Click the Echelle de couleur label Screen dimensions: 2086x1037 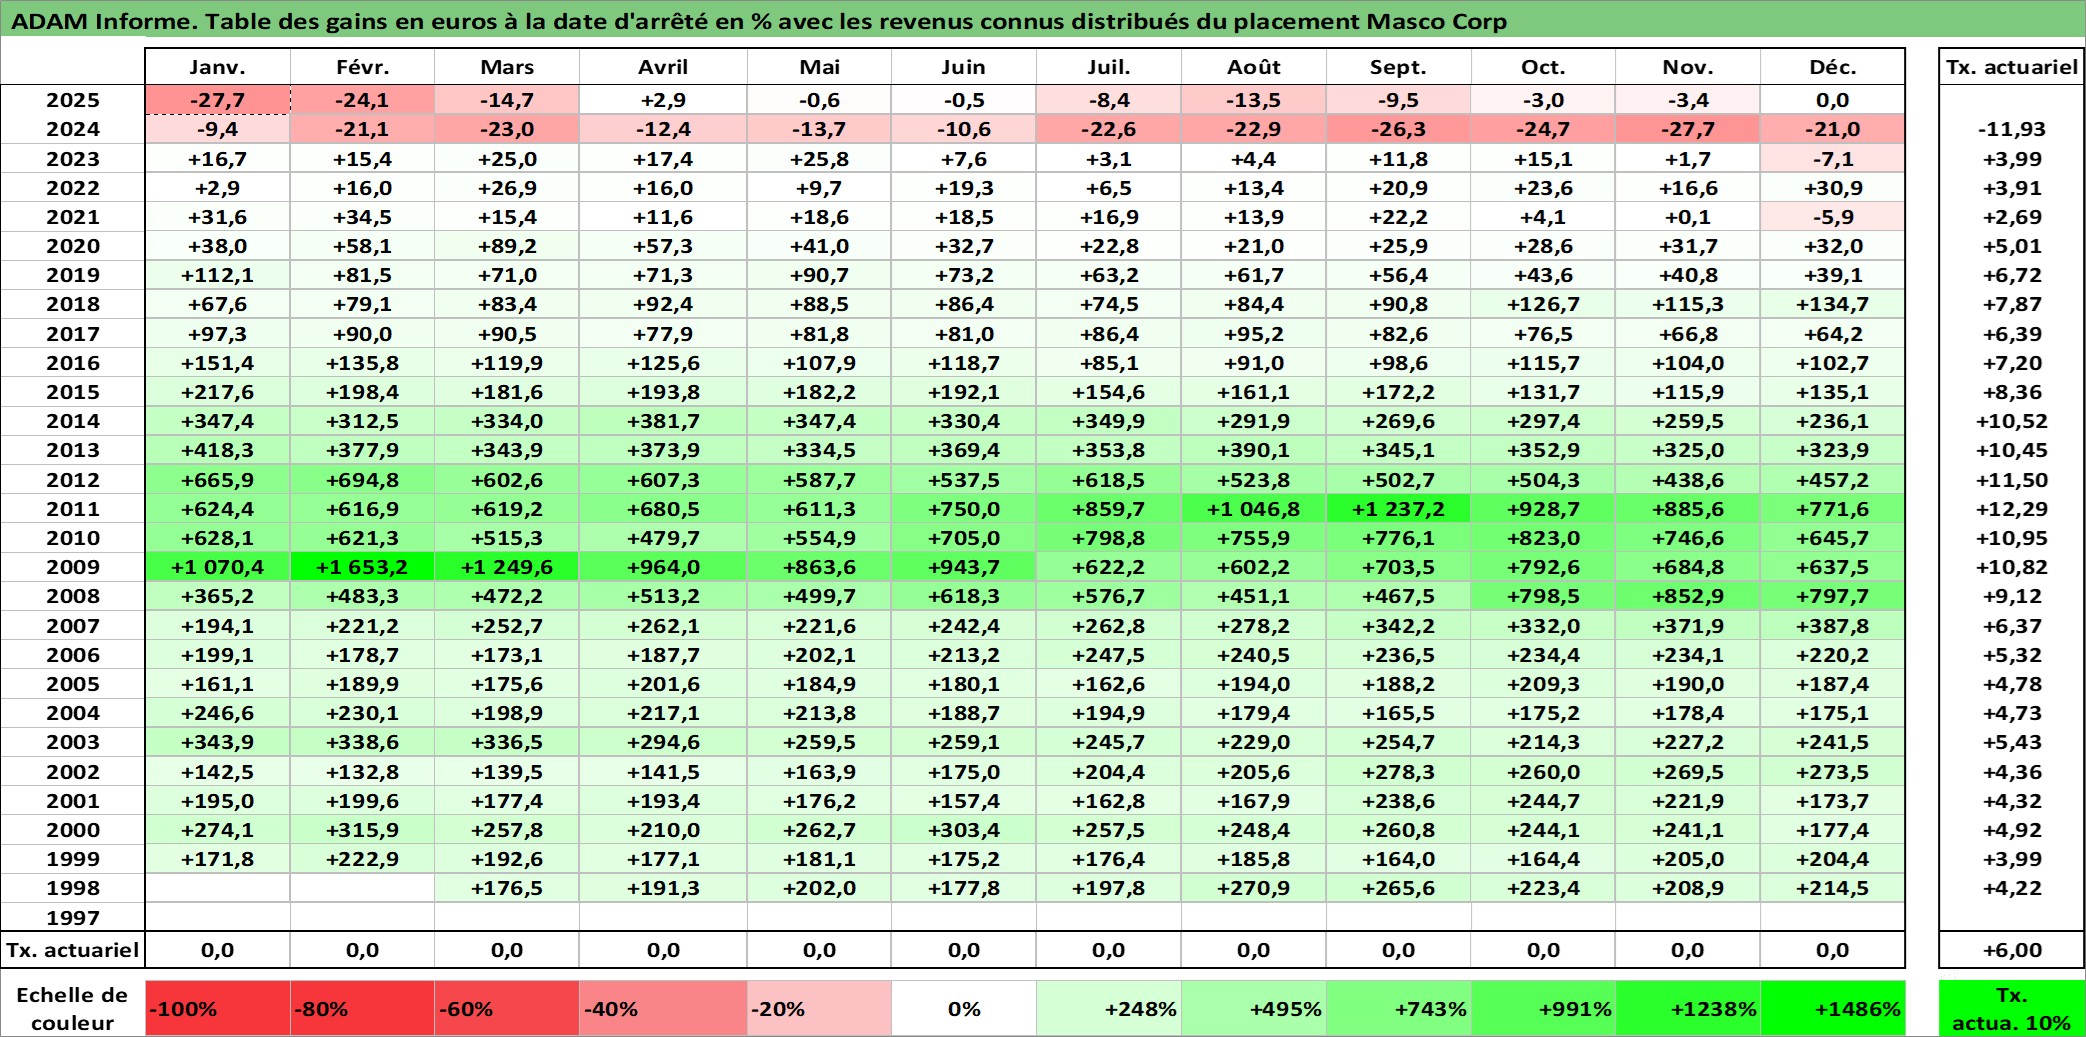point(73,1008)
